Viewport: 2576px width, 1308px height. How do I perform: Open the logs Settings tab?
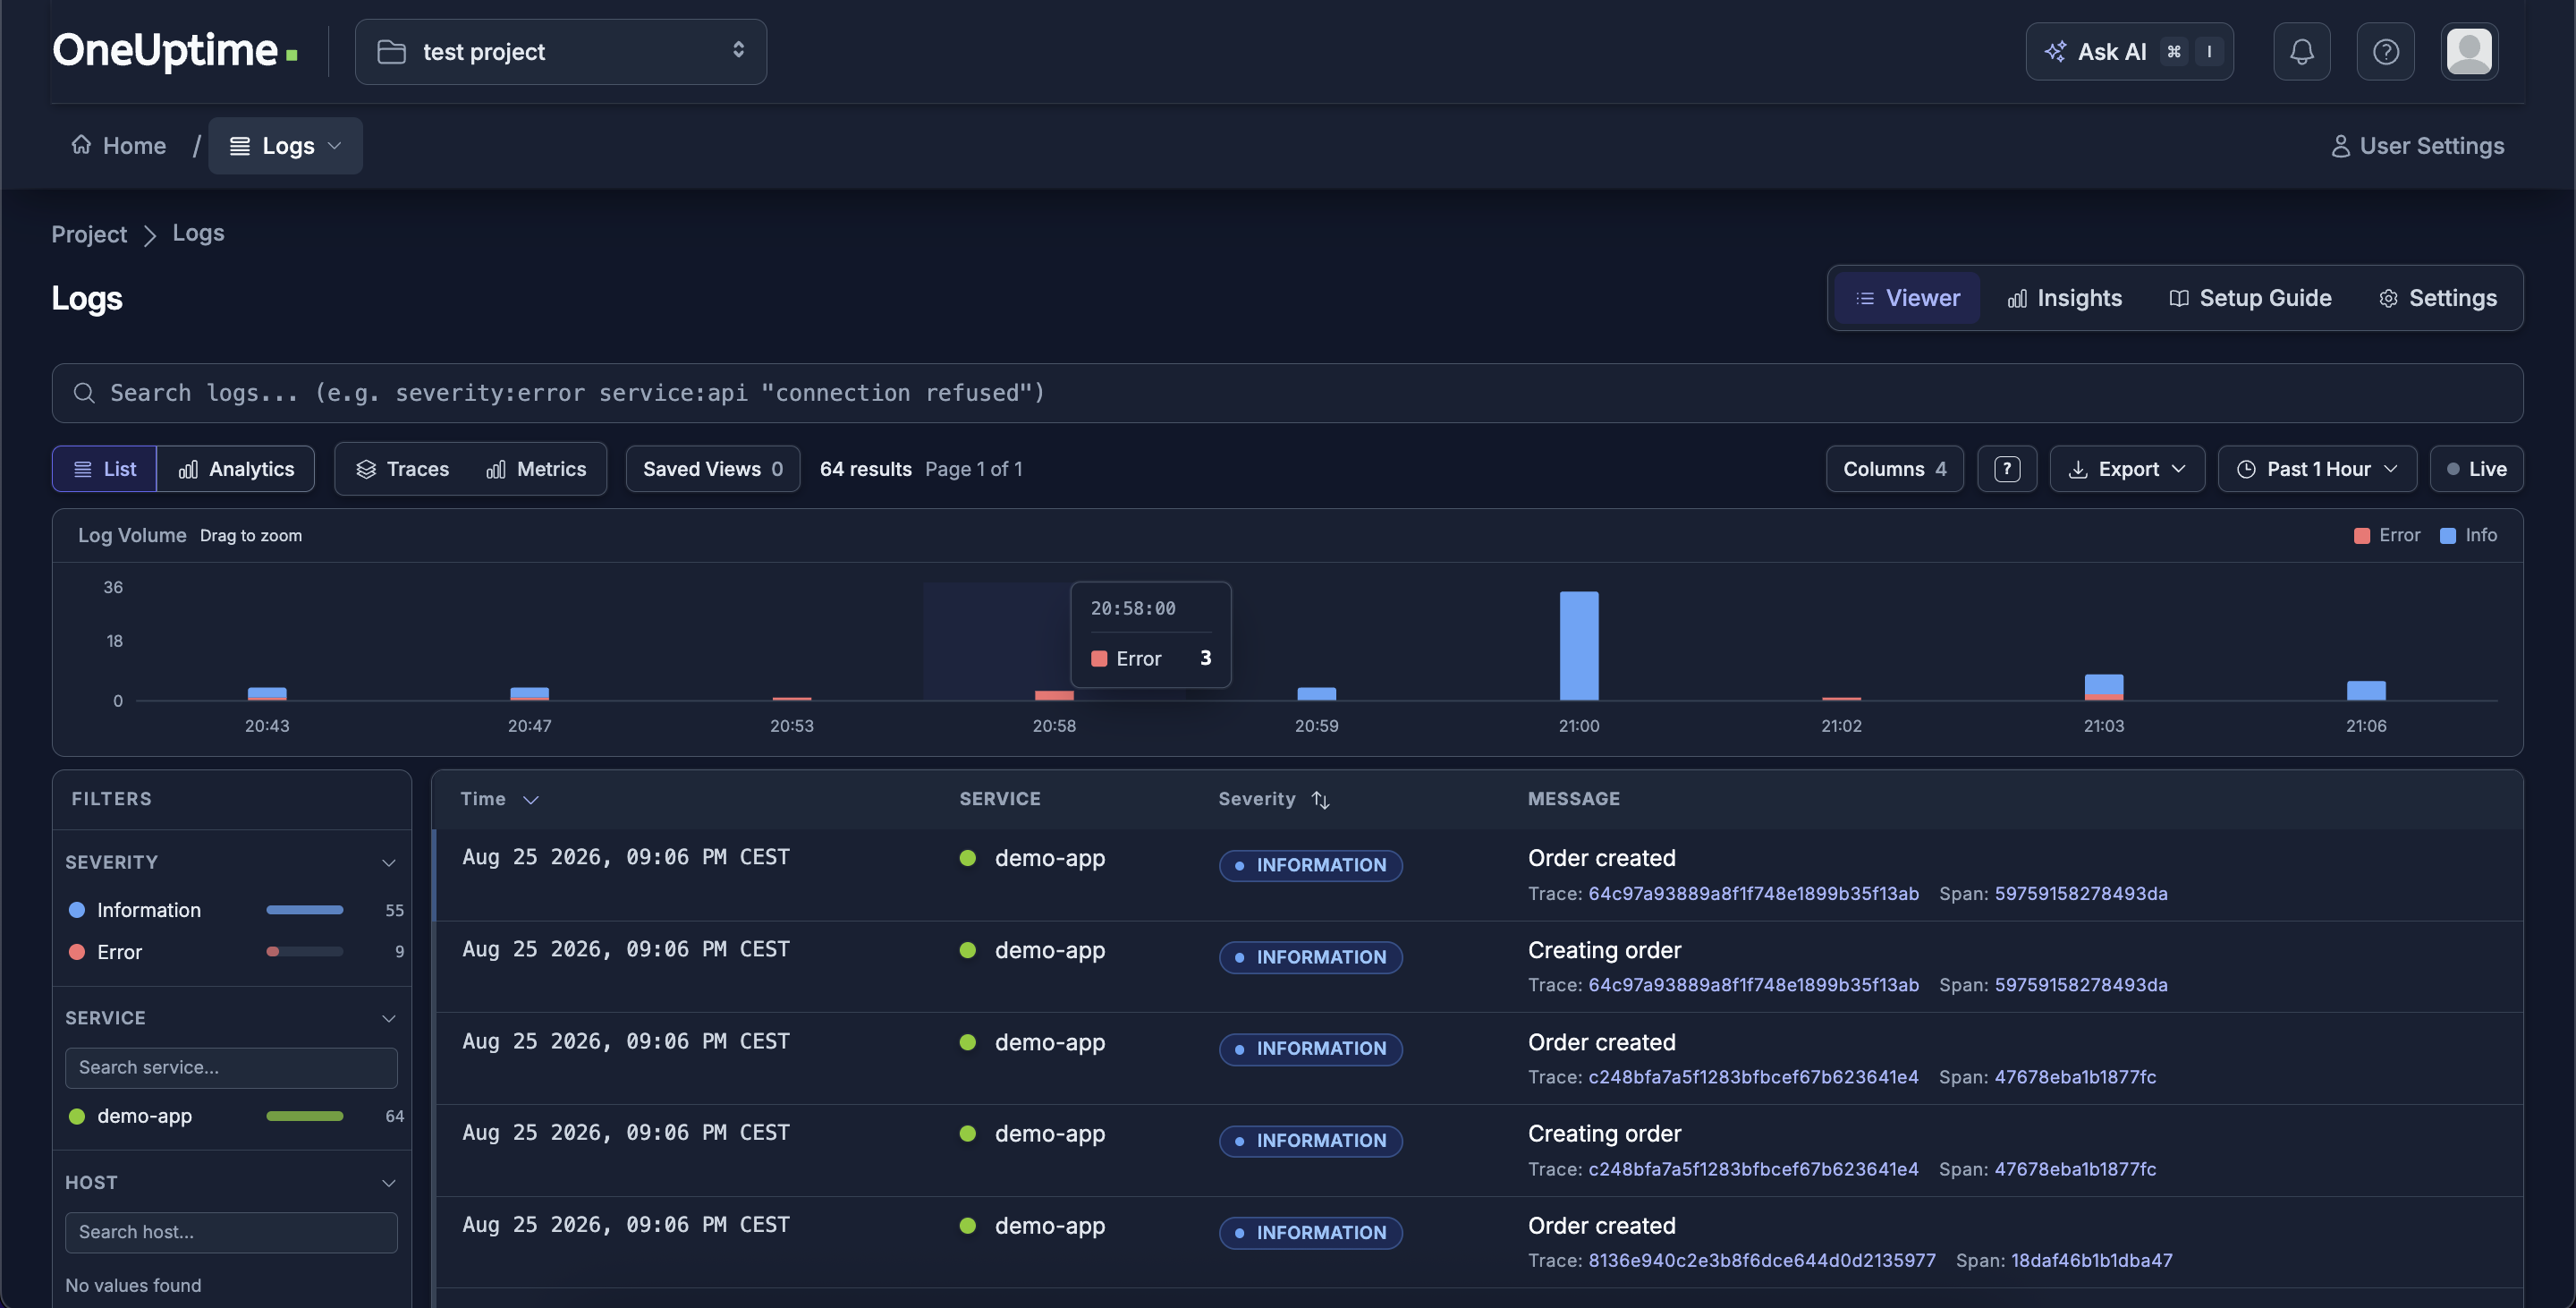pyautogui.click(x=2437, y=298)
